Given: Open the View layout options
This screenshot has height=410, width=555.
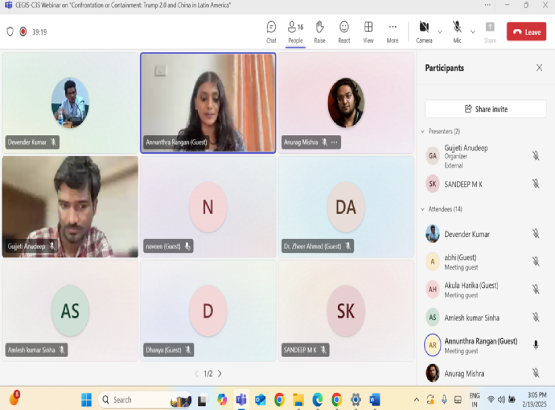Looking at the screenshot, I should (368, 32).
